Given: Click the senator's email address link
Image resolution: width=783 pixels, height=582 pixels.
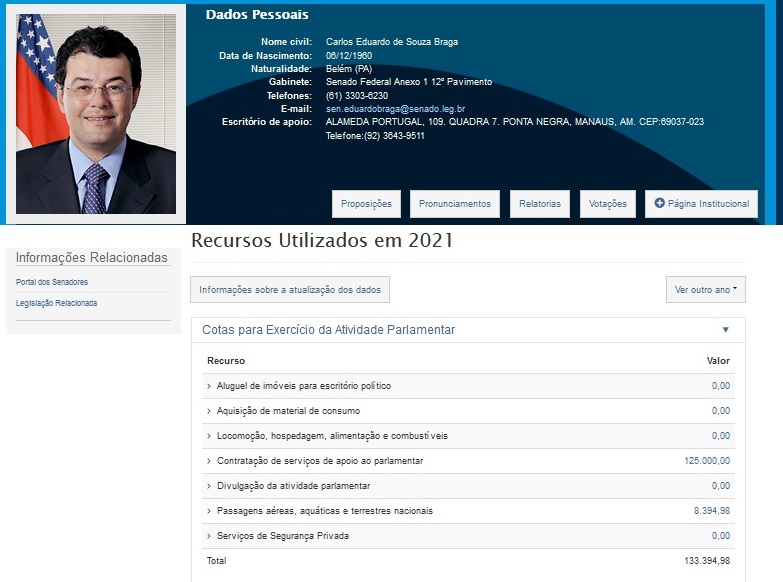Looking at the screenshot, I should point(395,108).
